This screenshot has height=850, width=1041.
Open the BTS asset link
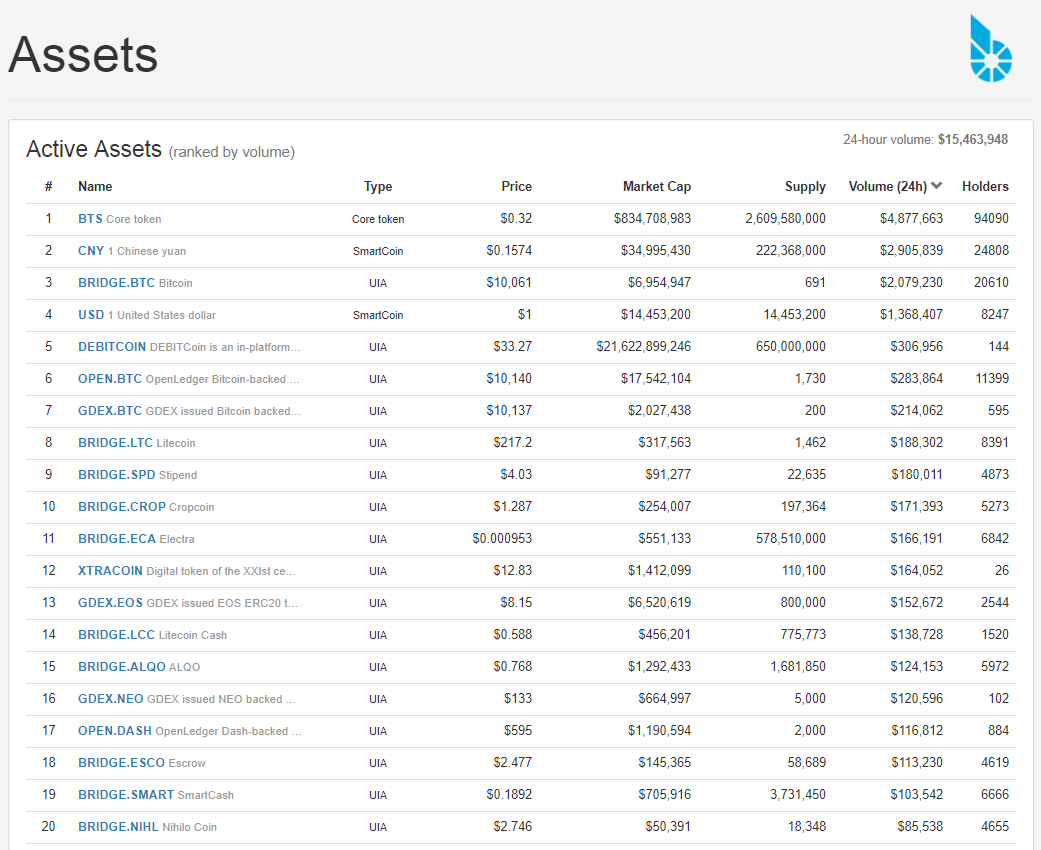(x=90, y=218)
